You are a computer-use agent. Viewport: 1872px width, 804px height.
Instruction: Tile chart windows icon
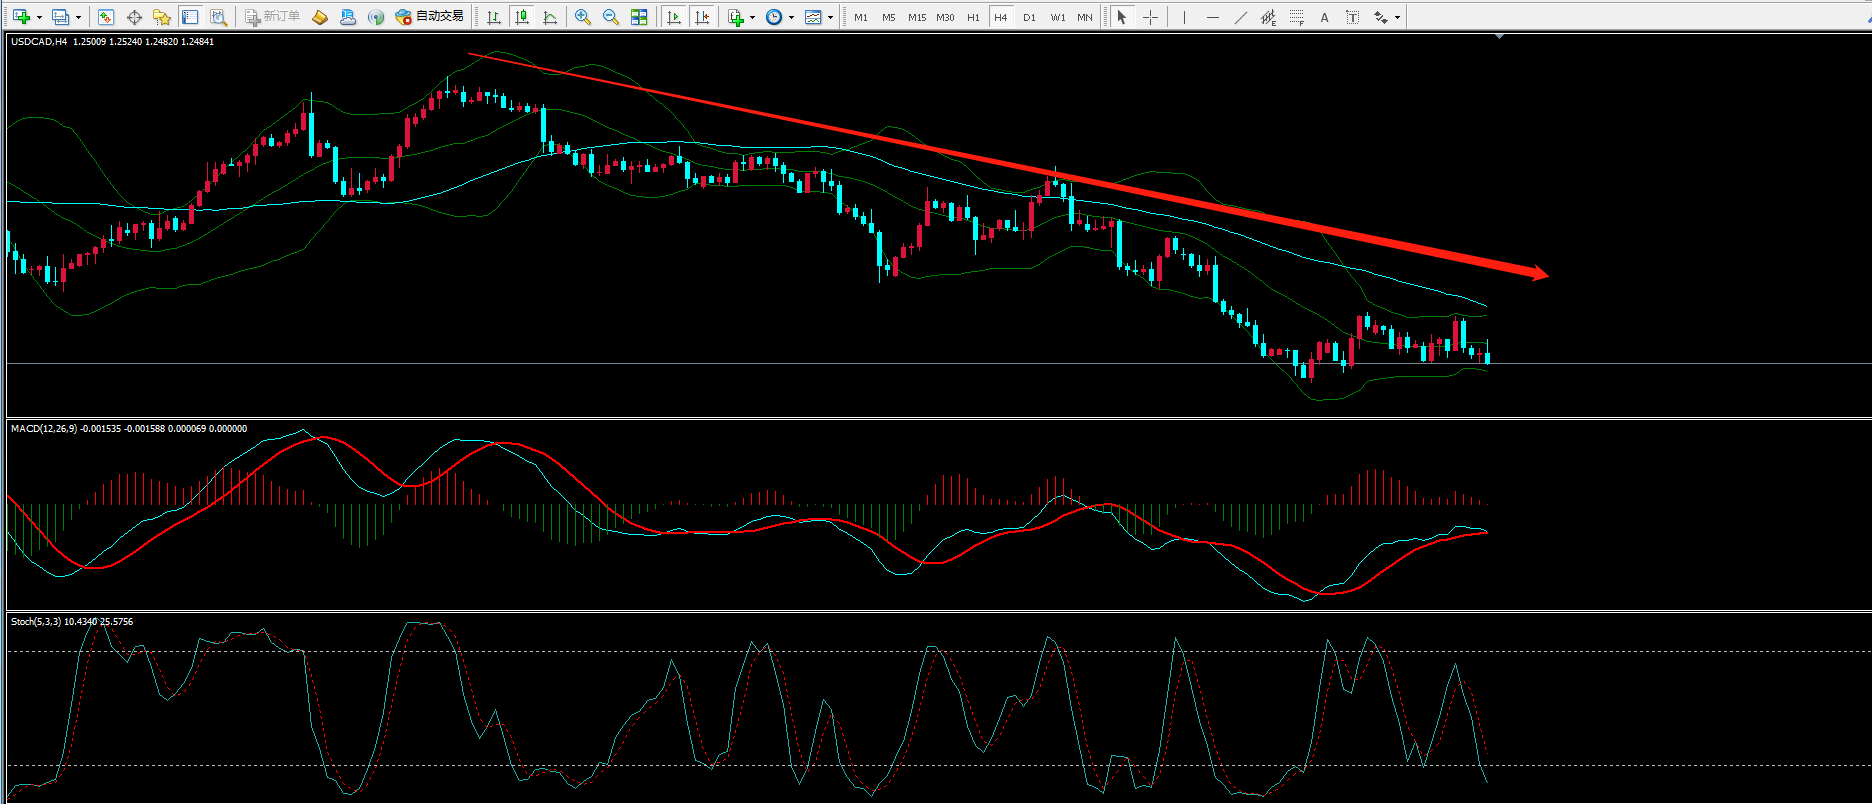click(x=639, y=17)
